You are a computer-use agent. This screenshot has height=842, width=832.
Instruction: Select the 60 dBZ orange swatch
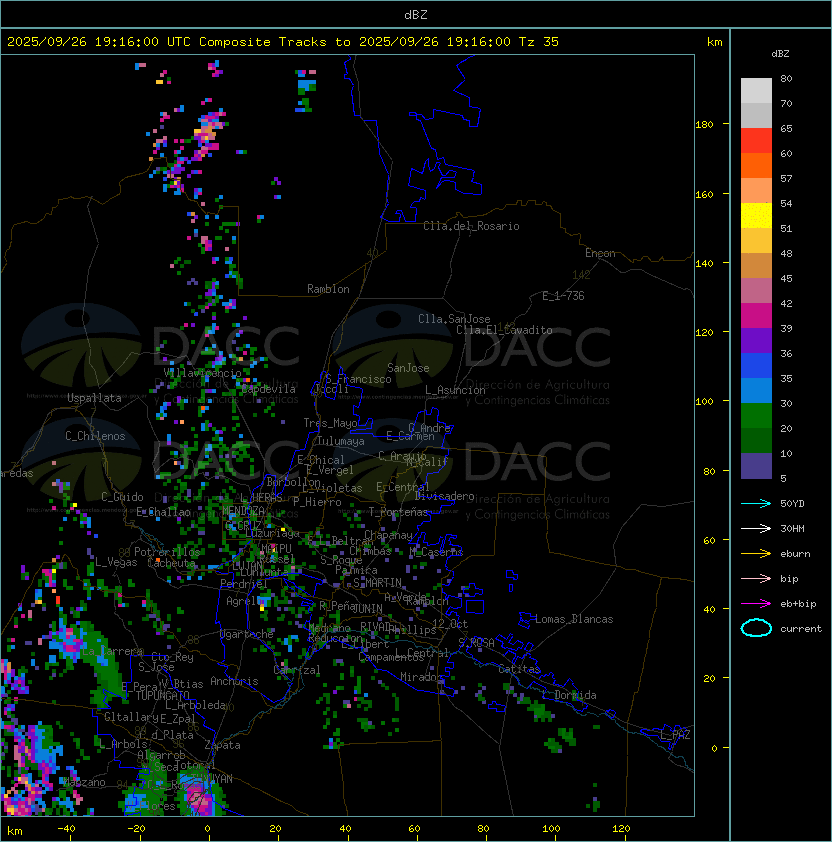[x=756, y=165]
